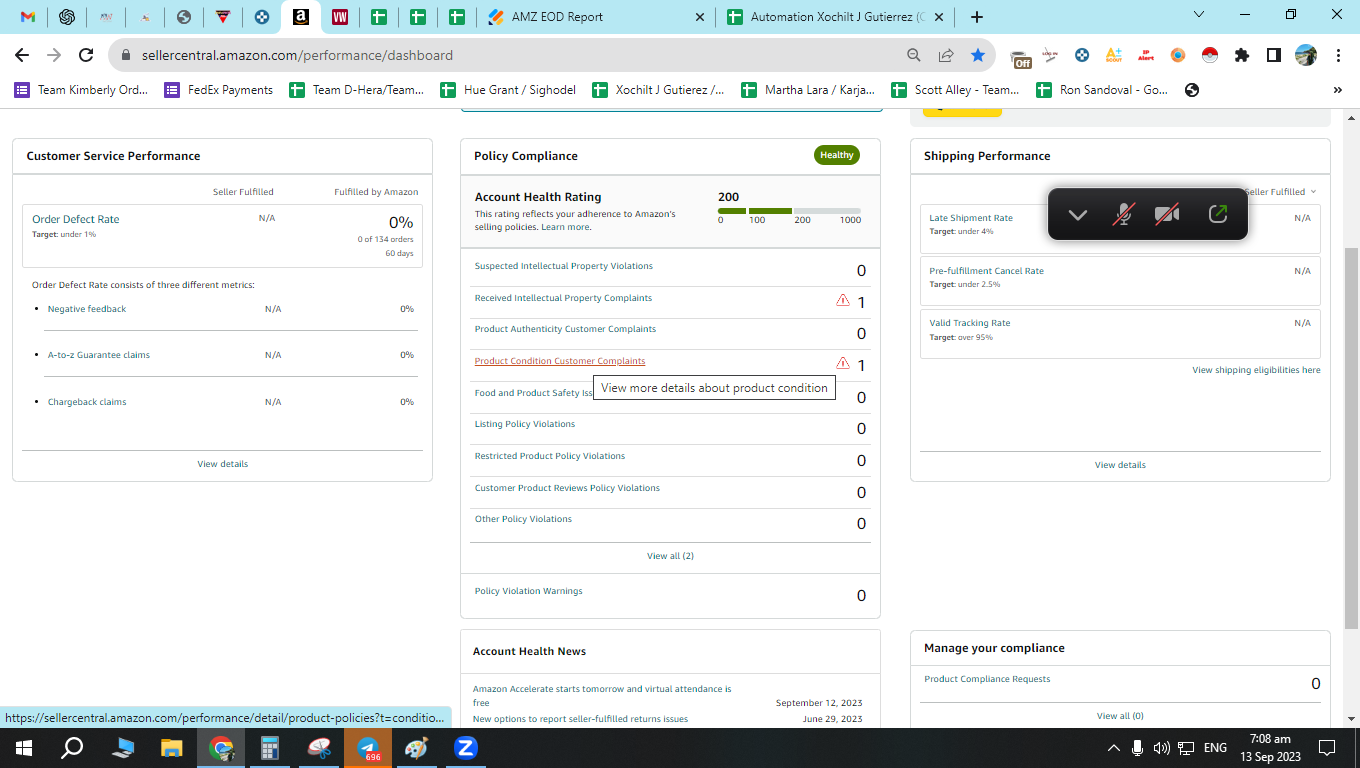Collapse the Zoom meeting controls chevron

(1077, 214)
